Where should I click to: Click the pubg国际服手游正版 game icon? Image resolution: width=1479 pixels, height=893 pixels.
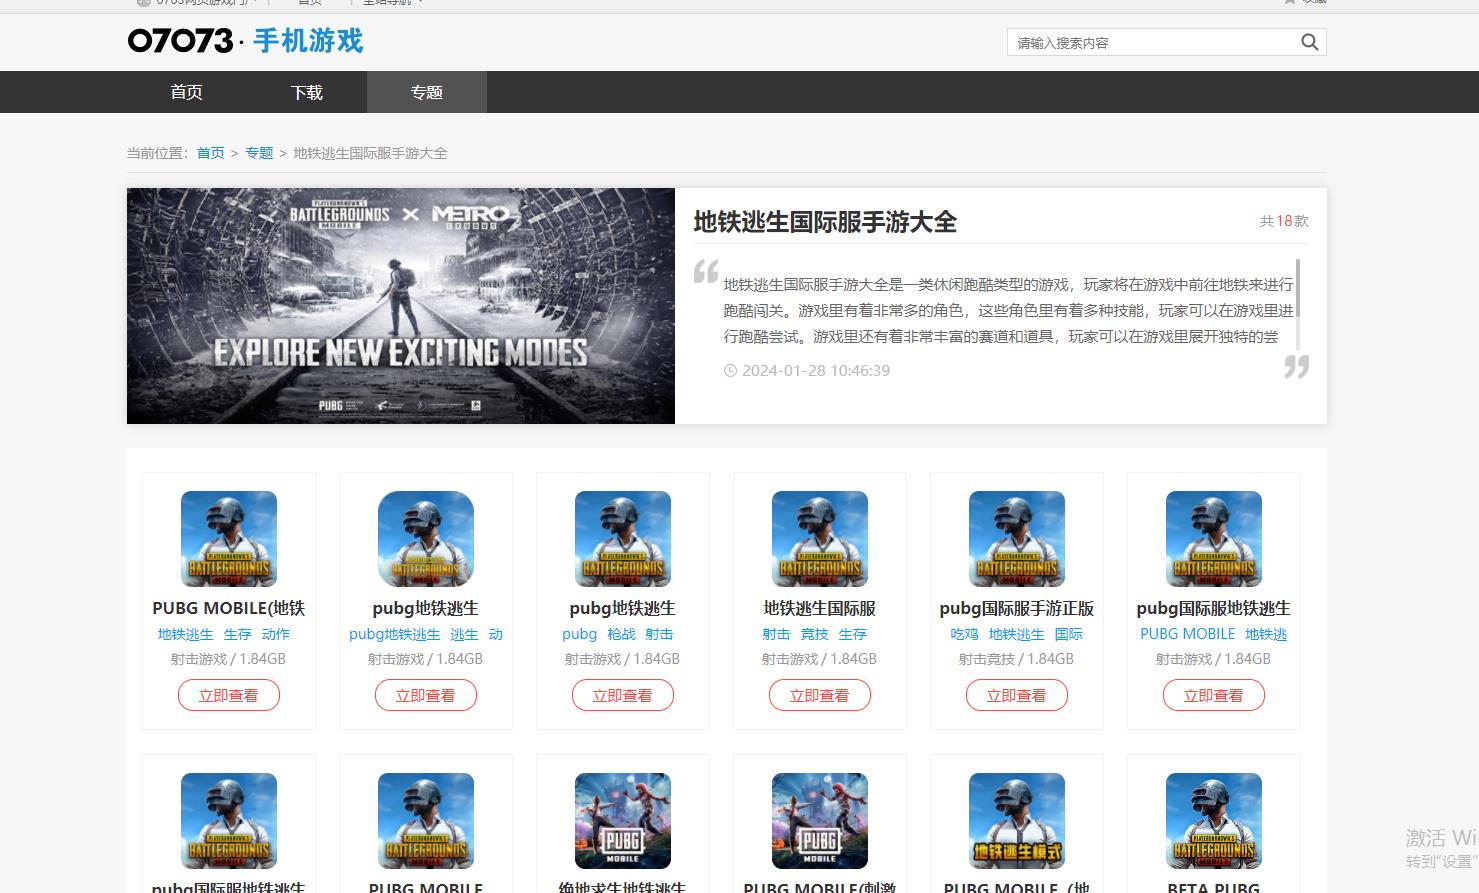pyautogui.click(x=1016, y=538)
